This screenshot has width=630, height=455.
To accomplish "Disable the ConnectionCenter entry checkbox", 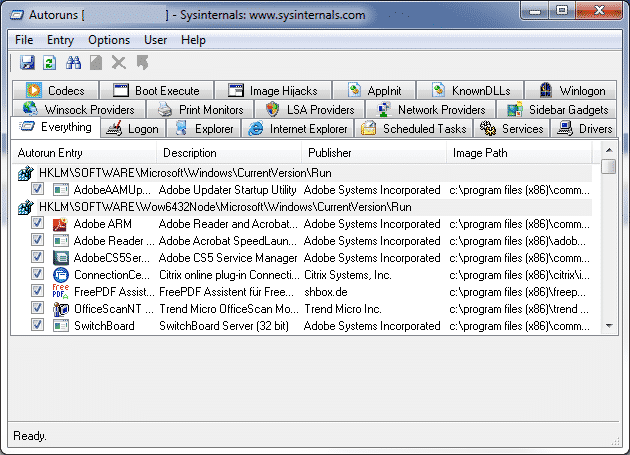I will (37, 273).
